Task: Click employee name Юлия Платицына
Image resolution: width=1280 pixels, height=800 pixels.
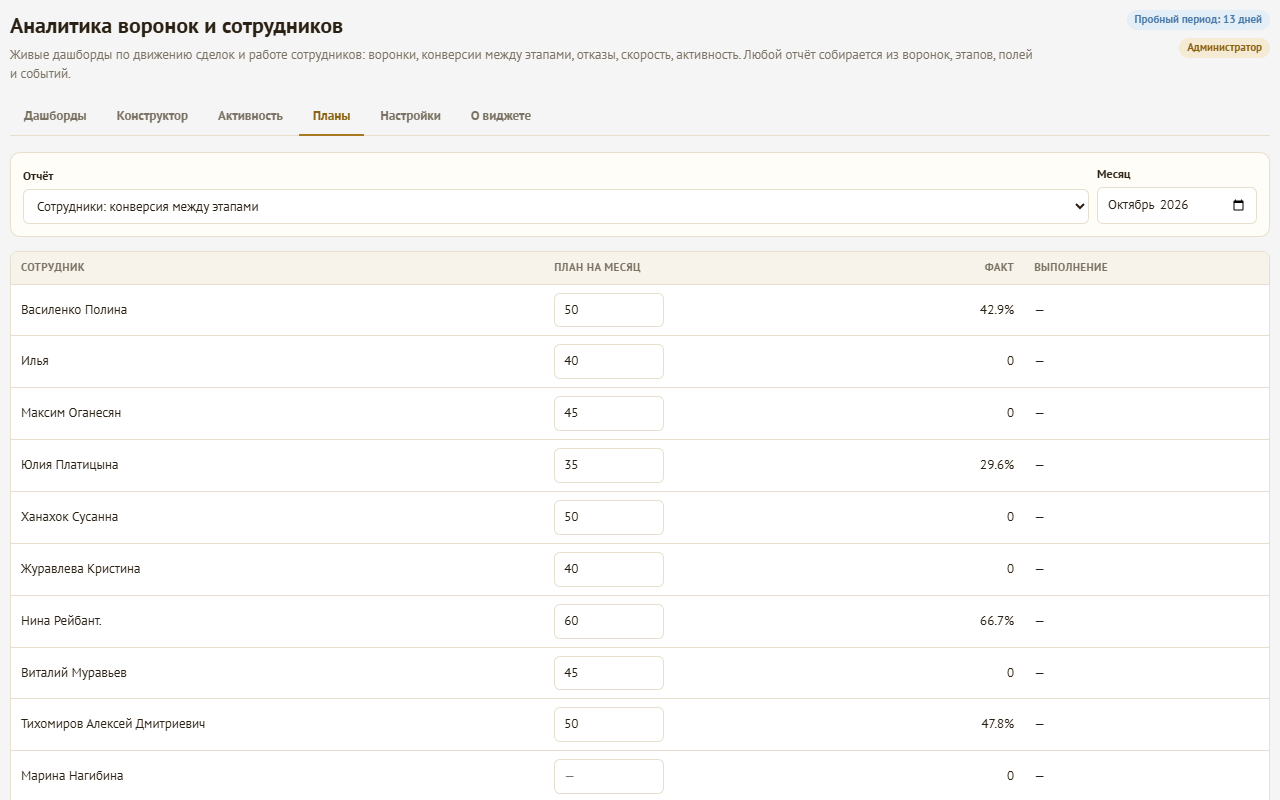Action: pos(70,465)
